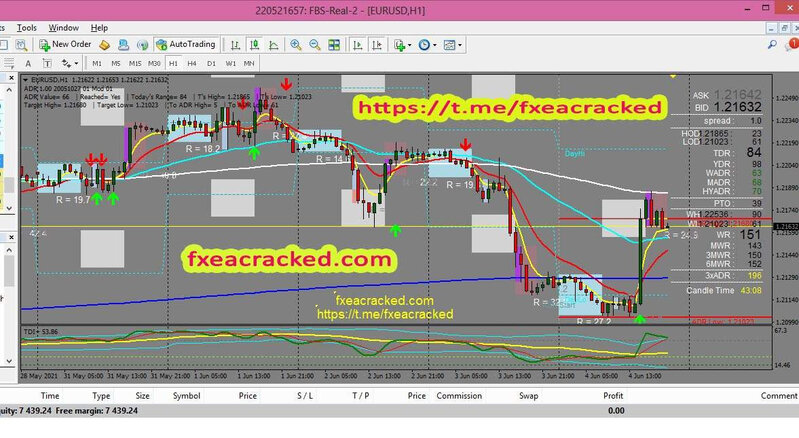Click the lower left panel scrollbar thumb
Screen dimensions: 799x438
click(x=9, y=271)
